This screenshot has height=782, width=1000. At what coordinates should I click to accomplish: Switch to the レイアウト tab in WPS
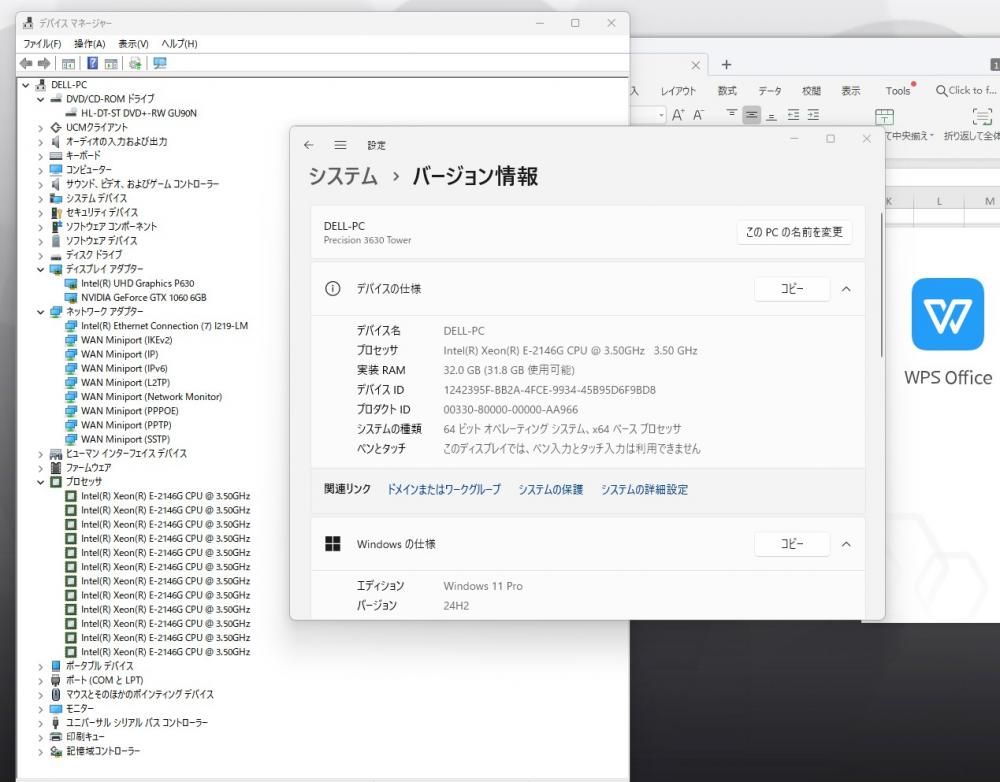tap(678, 91)
